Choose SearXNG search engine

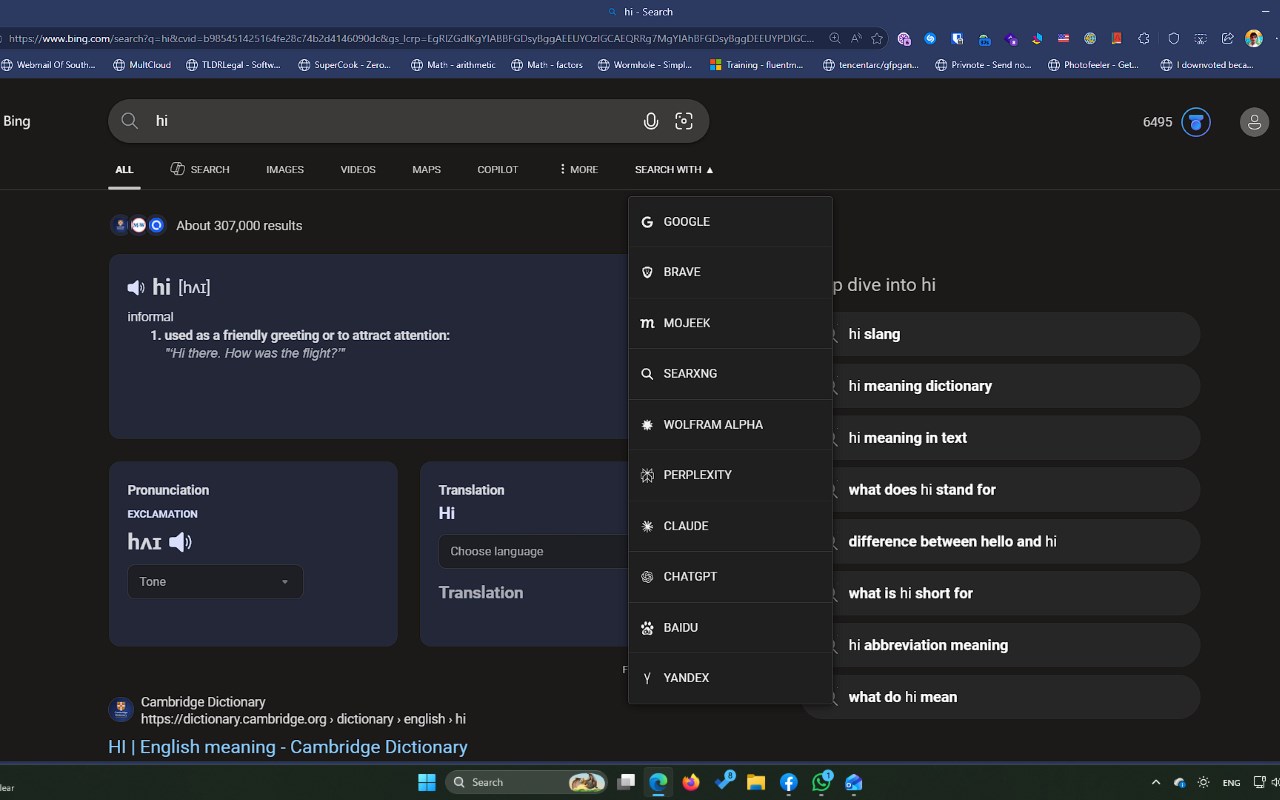[x=730, y=374]
